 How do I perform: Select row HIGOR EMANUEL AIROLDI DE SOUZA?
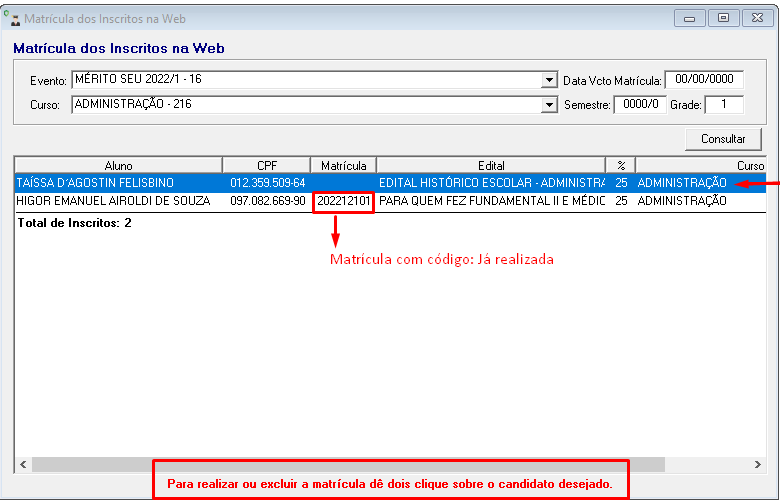coord(390,201)
